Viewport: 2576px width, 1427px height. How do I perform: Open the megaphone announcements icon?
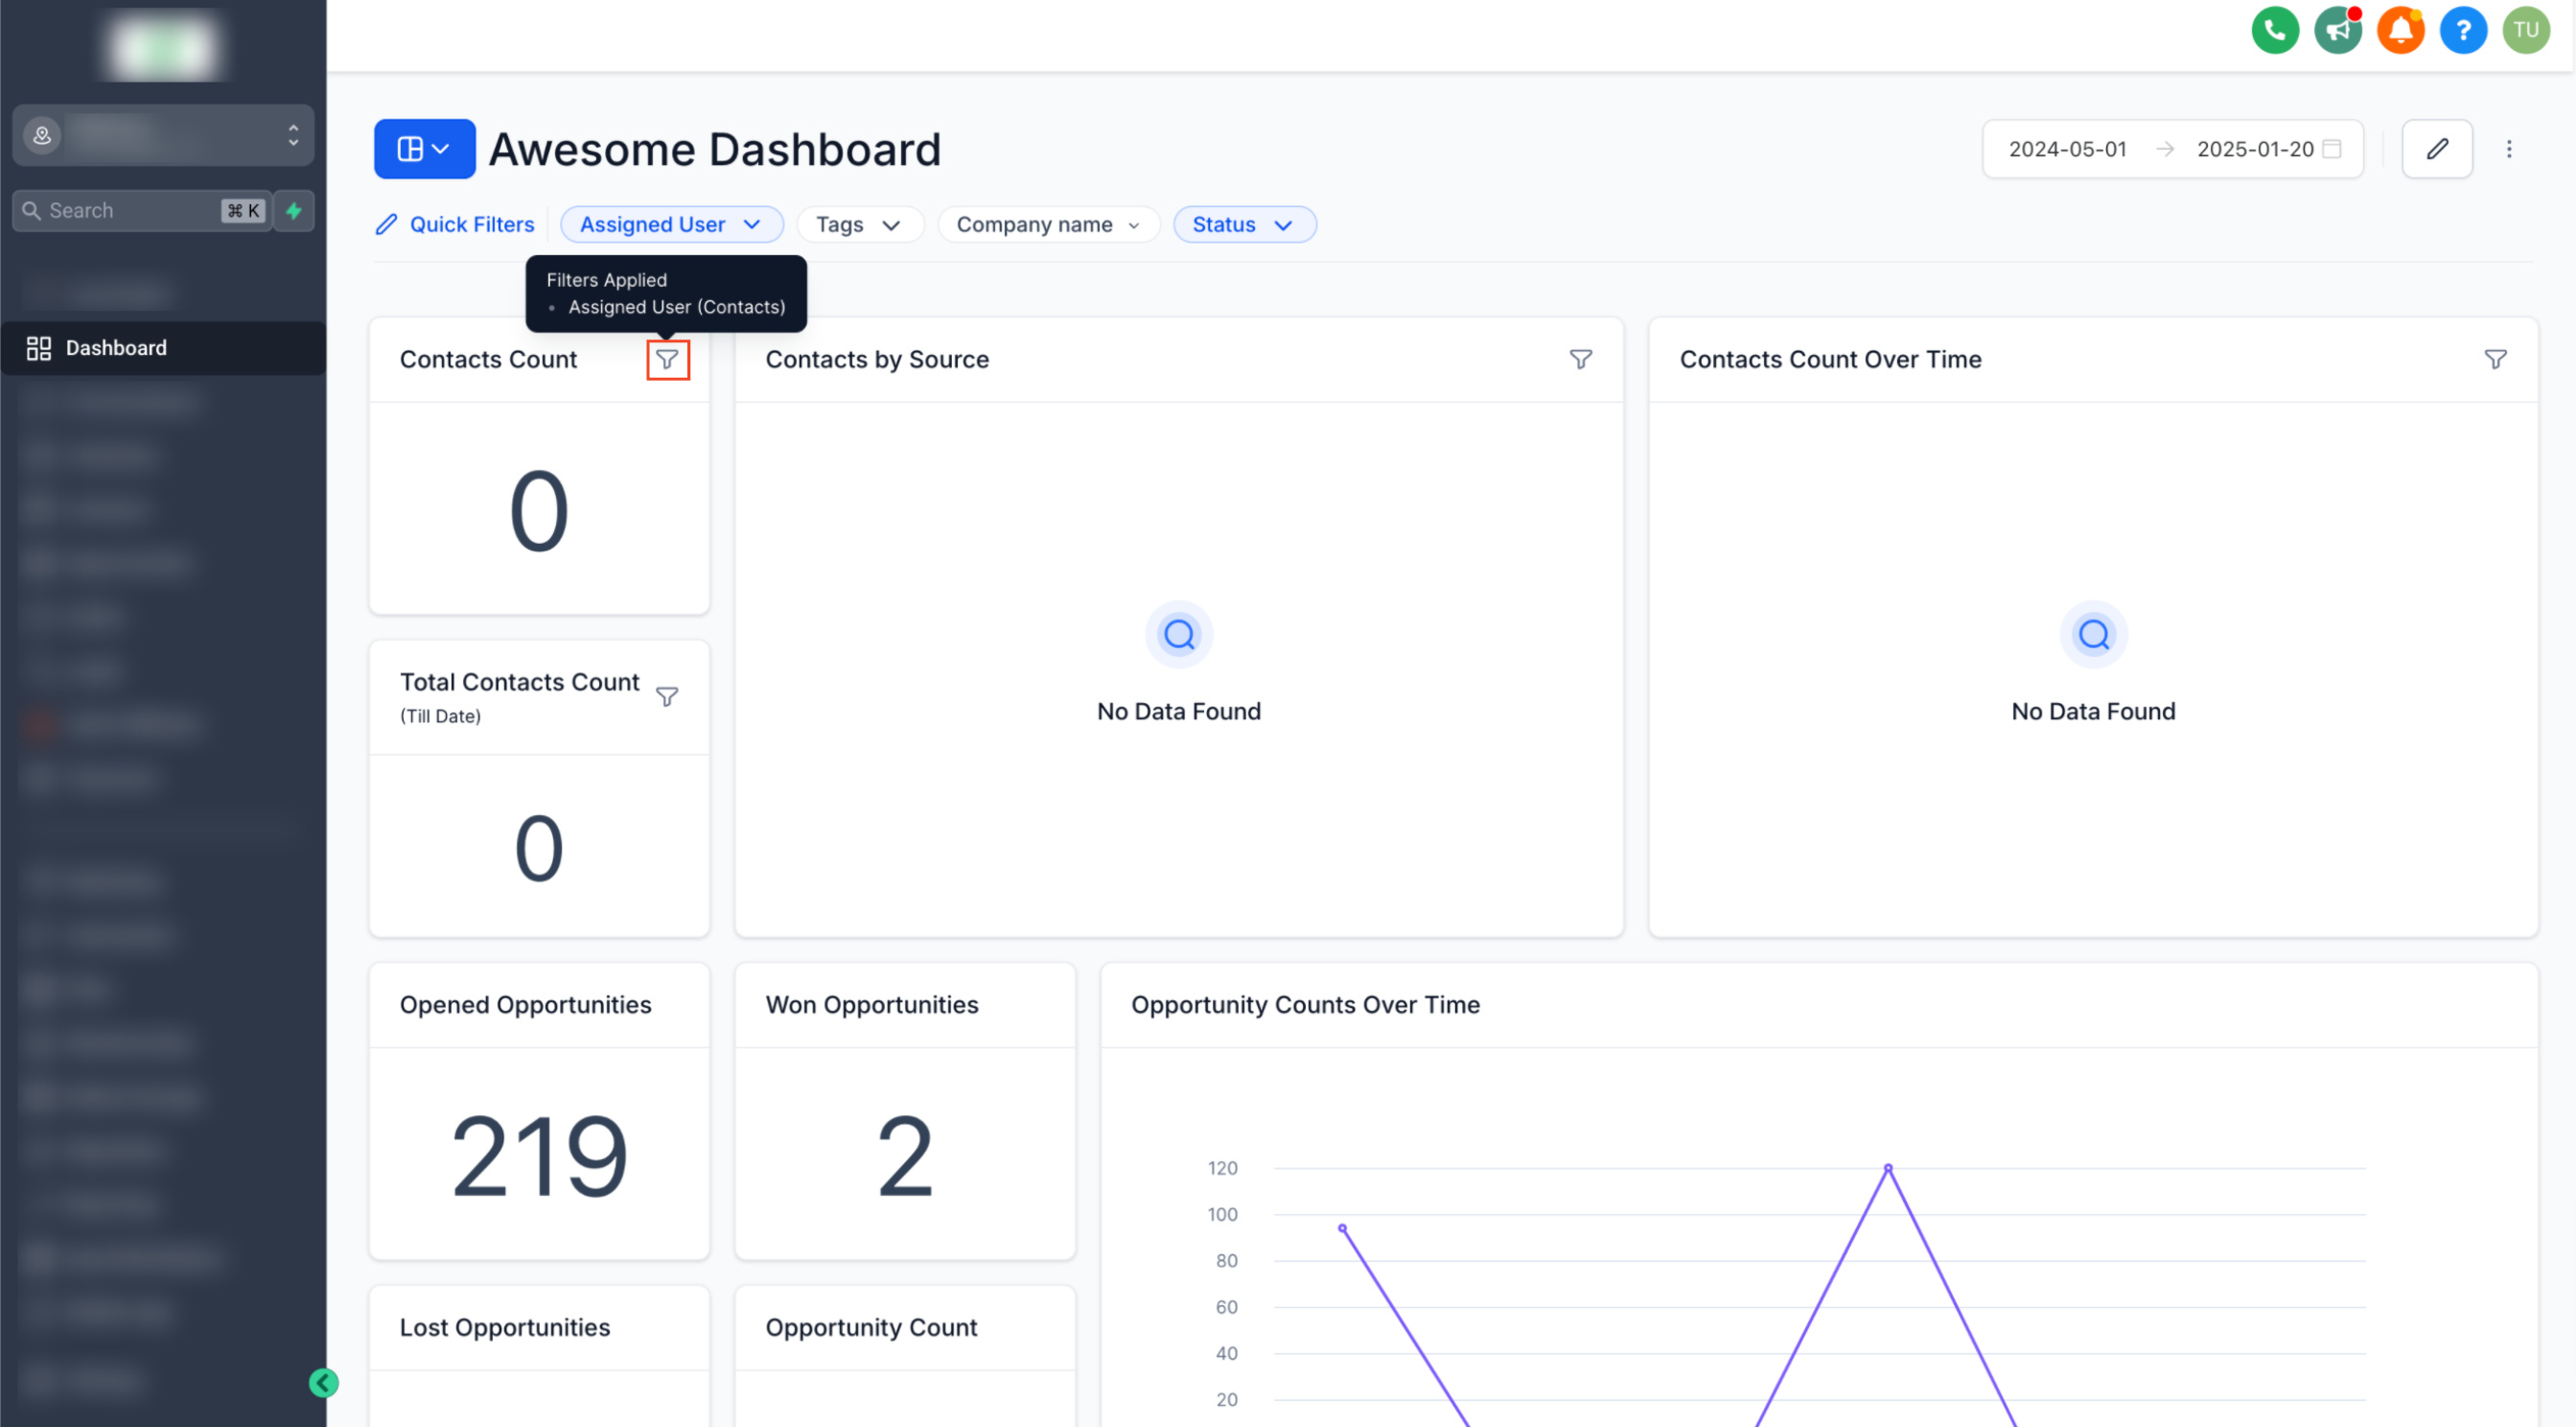pyautogui.click(x=2336, y=30)
